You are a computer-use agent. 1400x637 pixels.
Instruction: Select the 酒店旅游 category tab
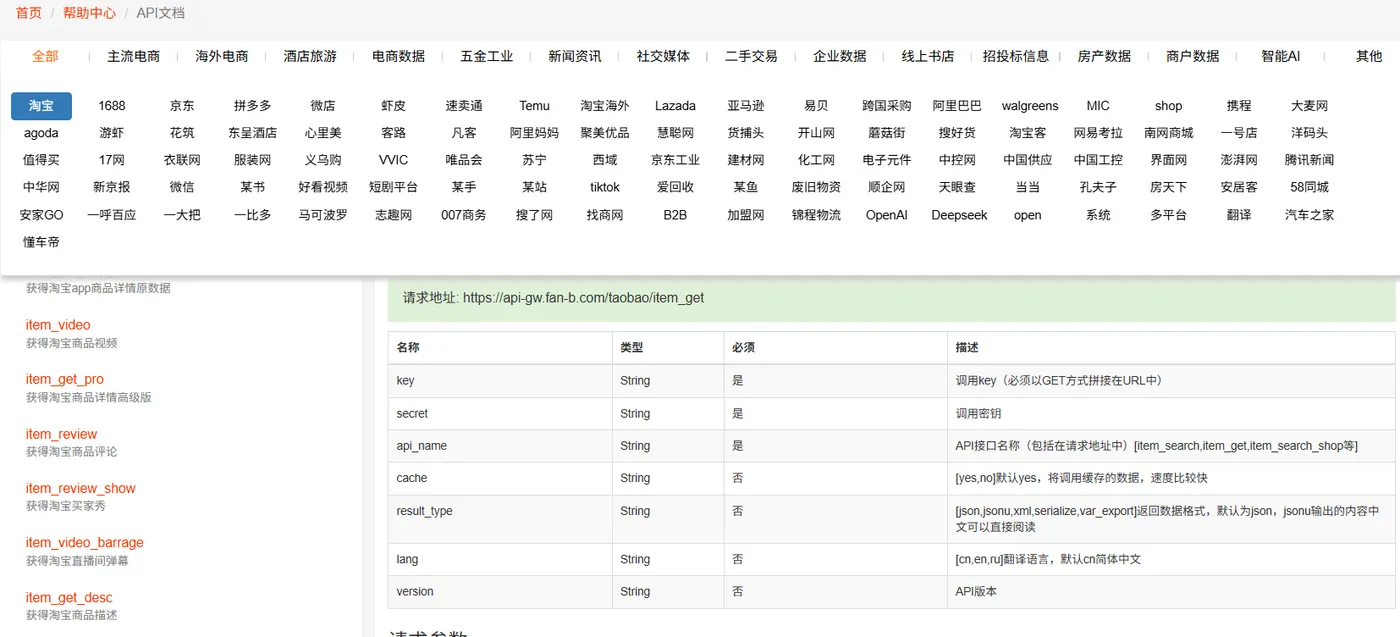310,57
